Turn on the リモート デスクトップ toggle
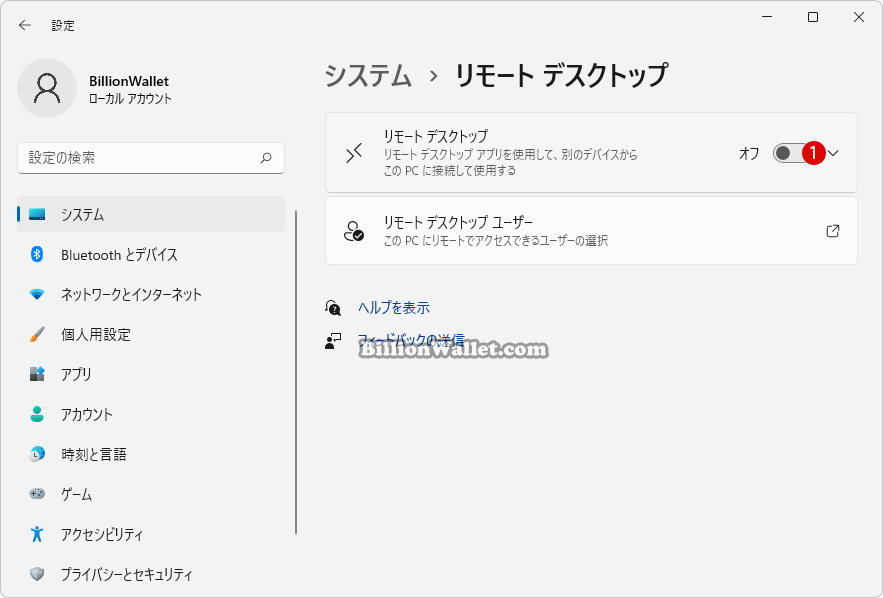883x598 pixels. point(790,153)
